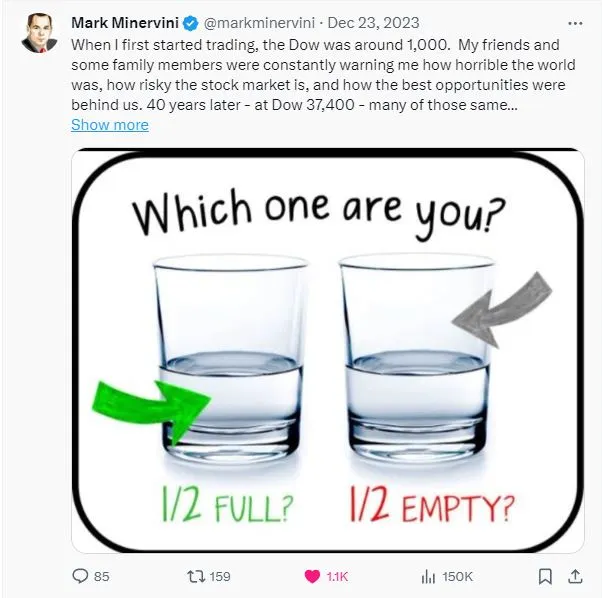Like the tweet with the heart icon
602x598 pixels.
coord(312,576)
